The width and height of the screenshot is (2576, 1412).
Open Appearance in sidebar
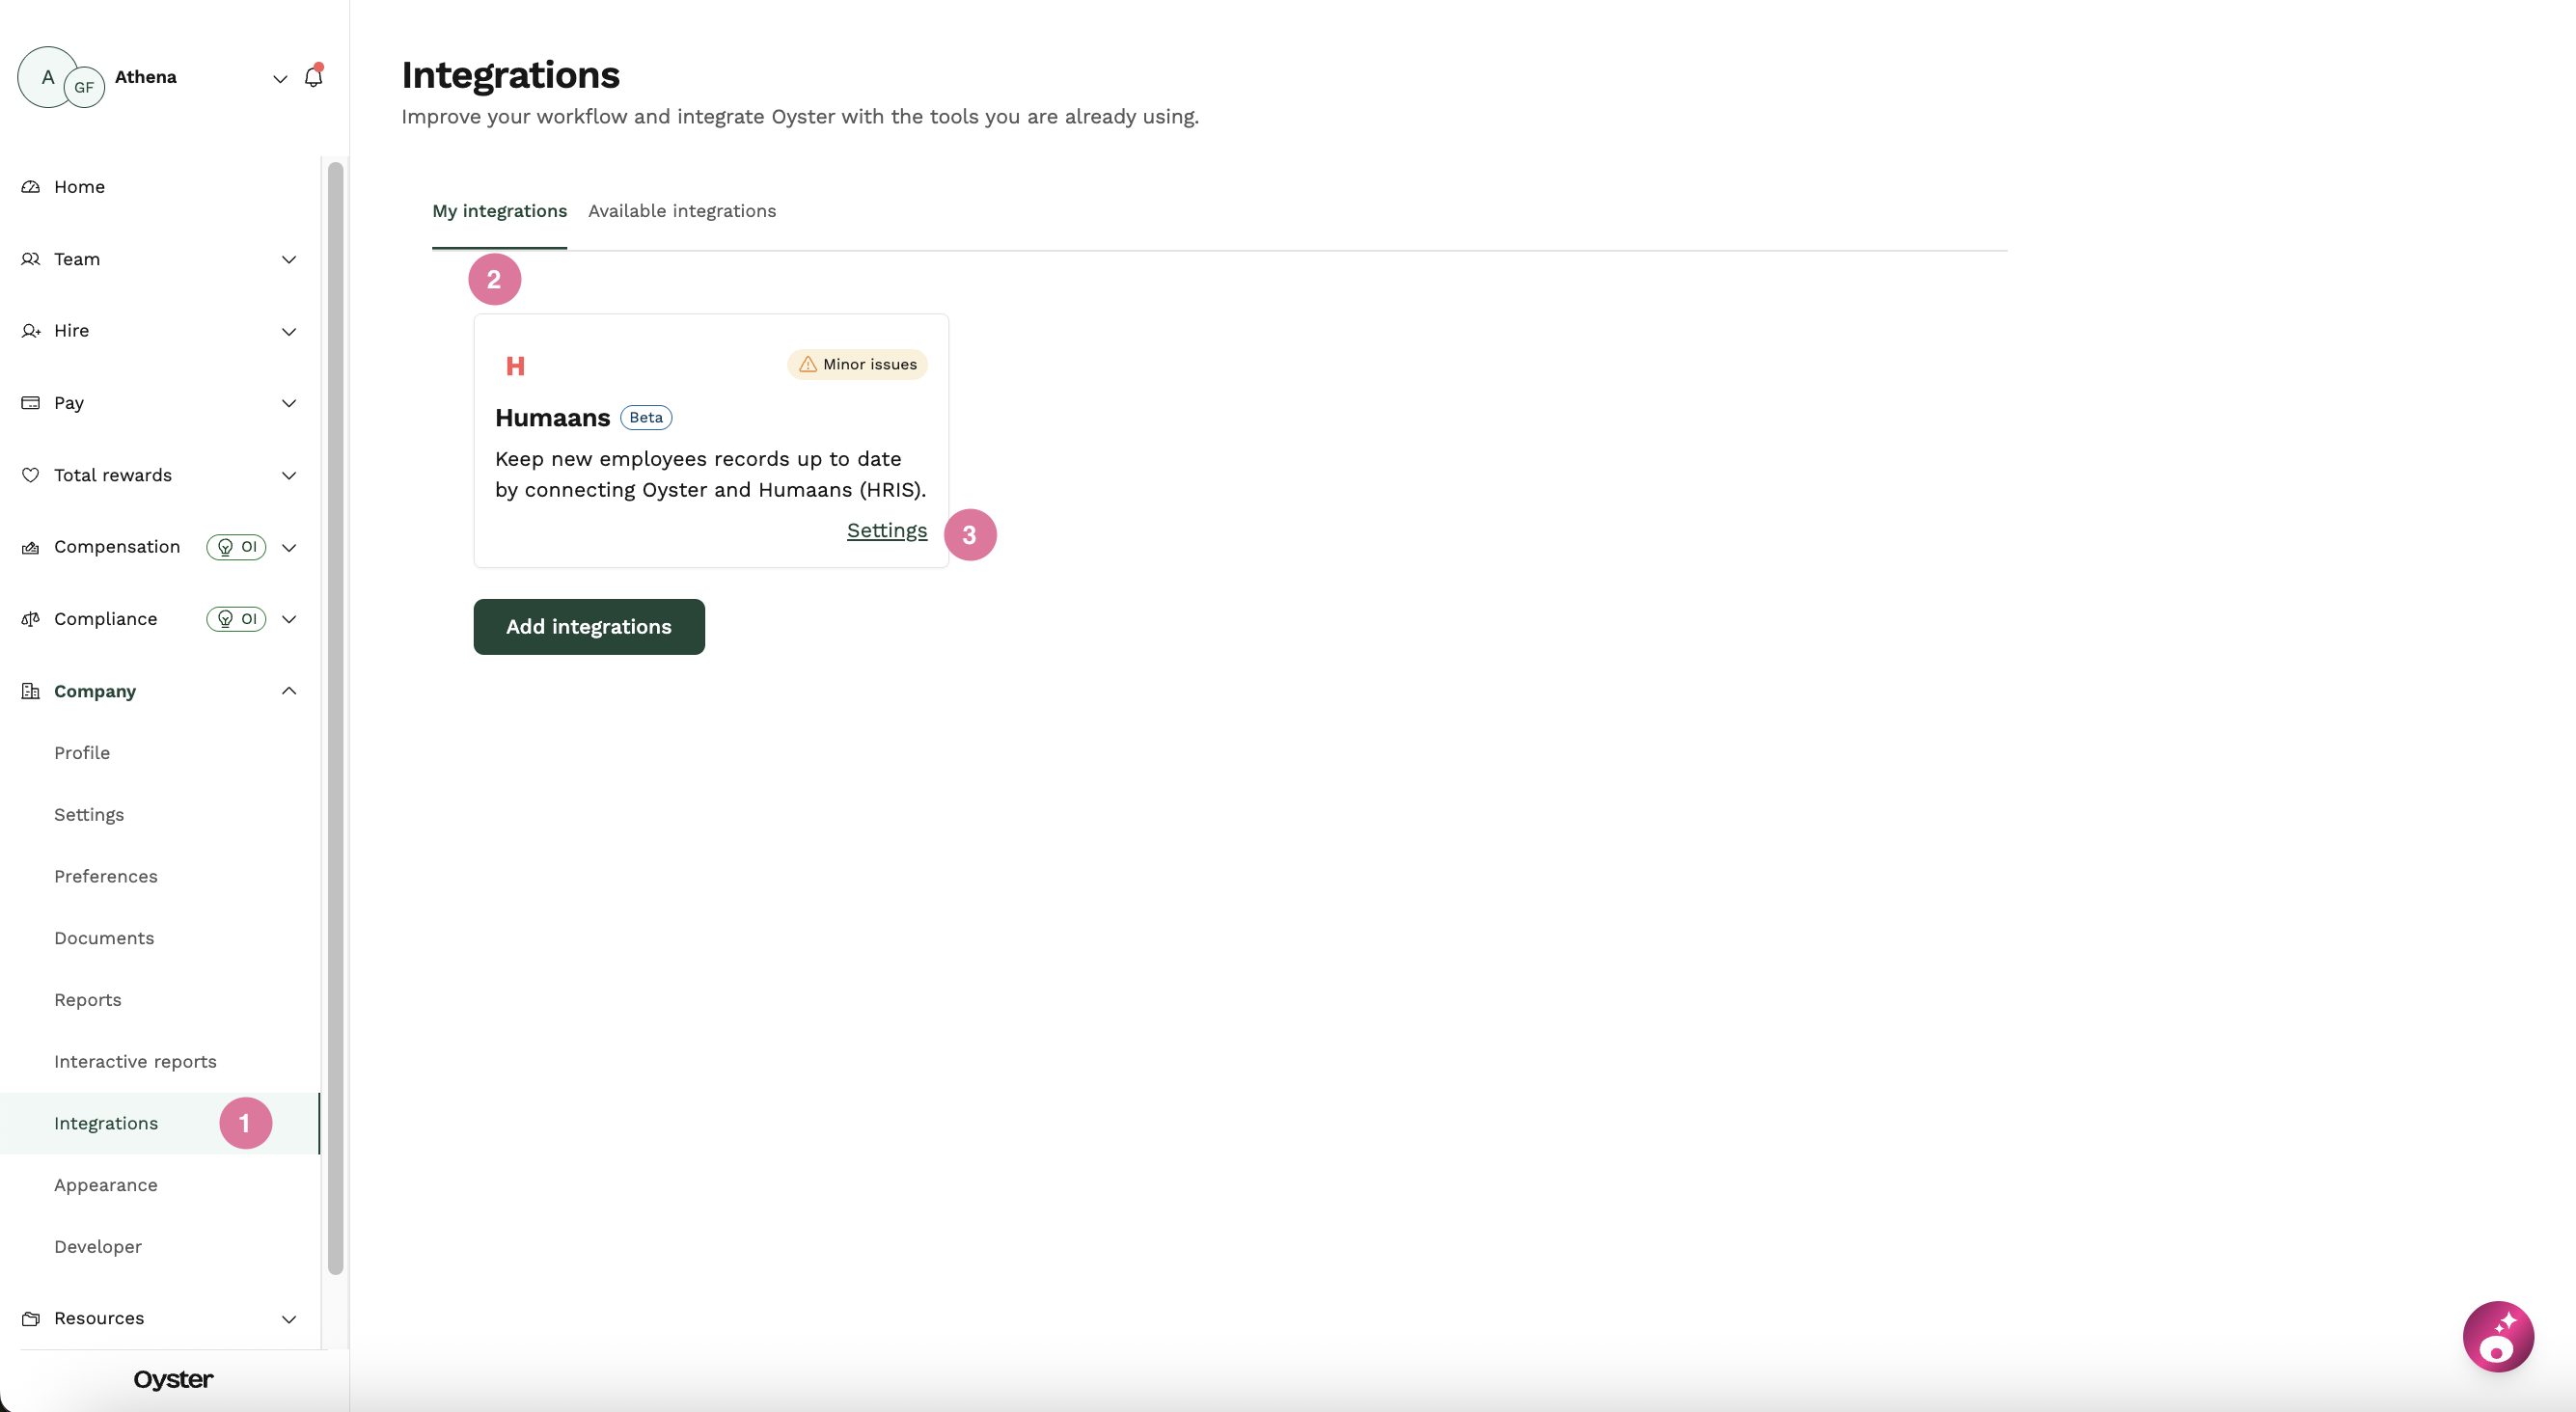(x=106, y=1185)
